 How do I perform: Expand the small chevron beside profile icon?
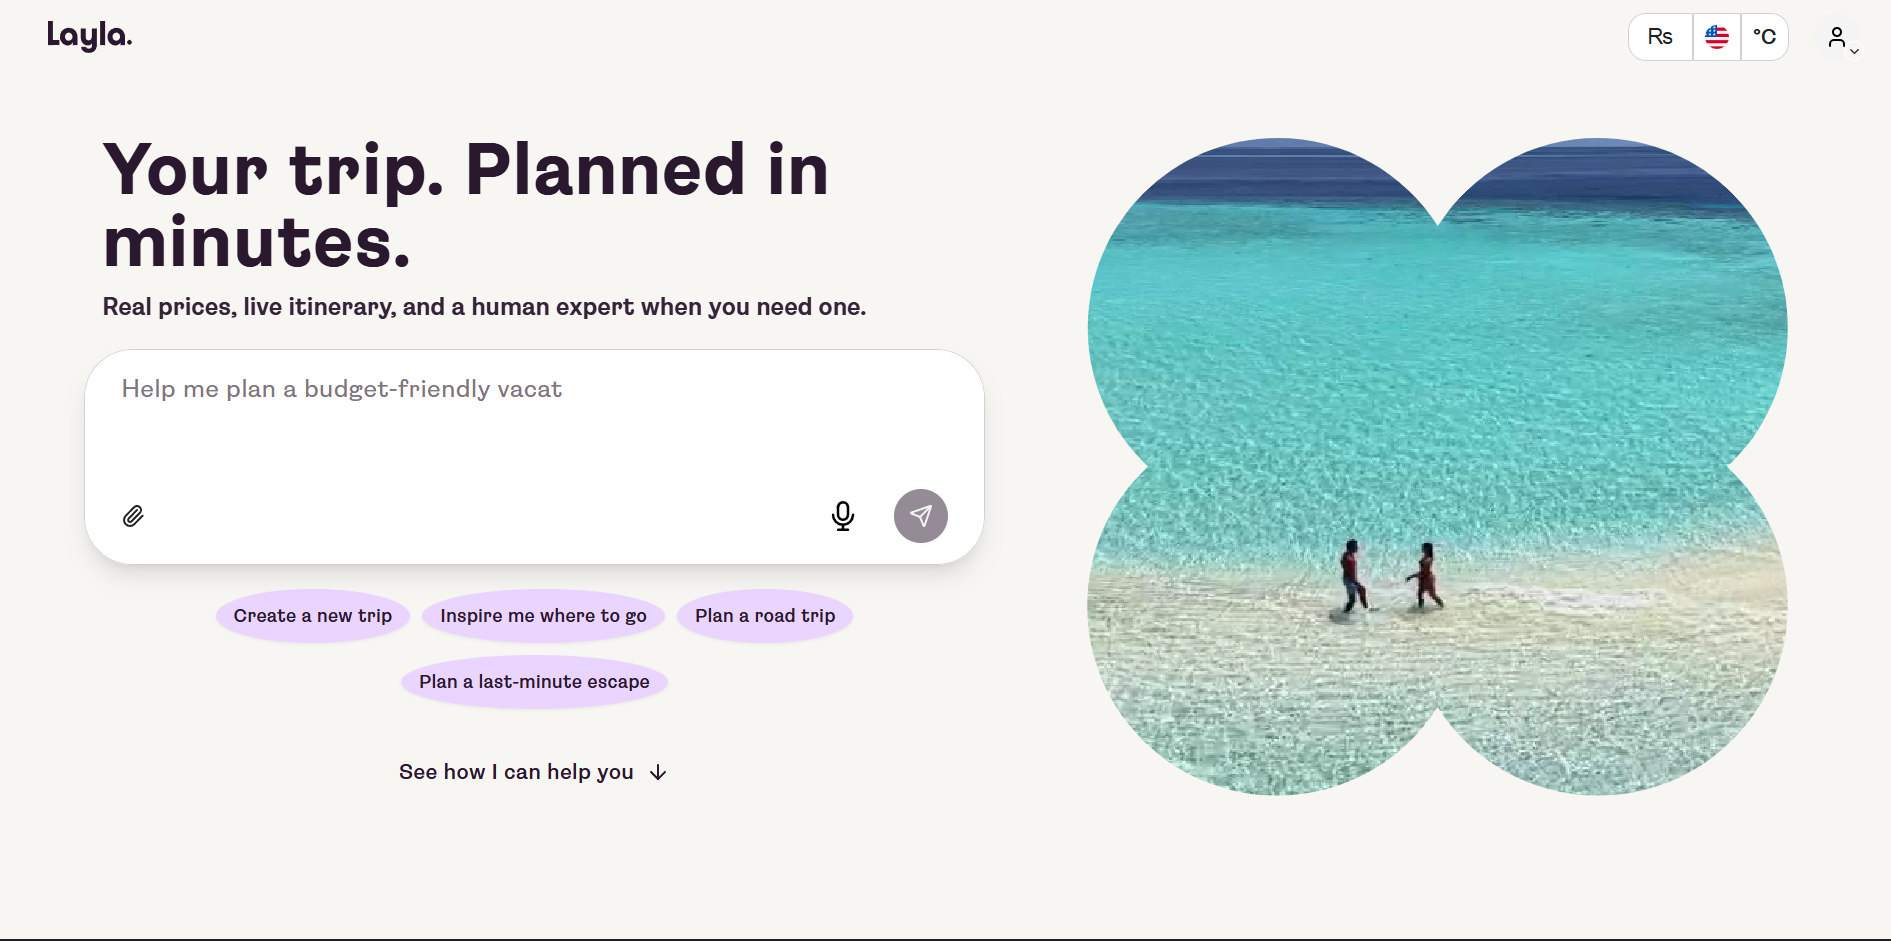tap(1855, 51)
